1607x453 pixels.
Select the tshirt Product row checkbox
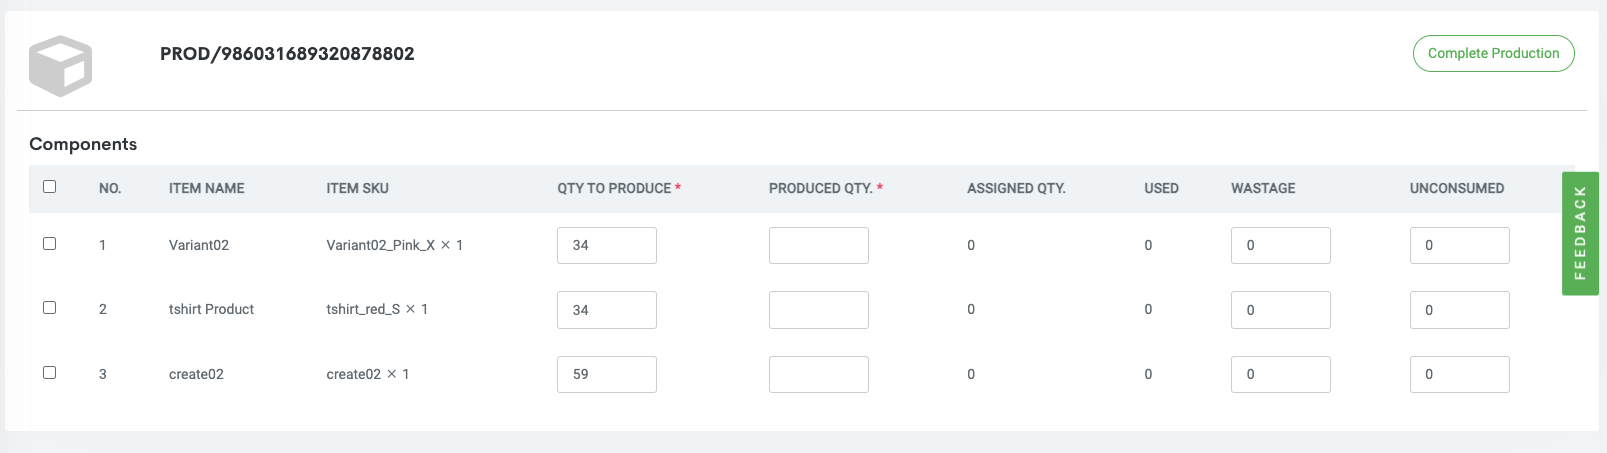[50, 308]
